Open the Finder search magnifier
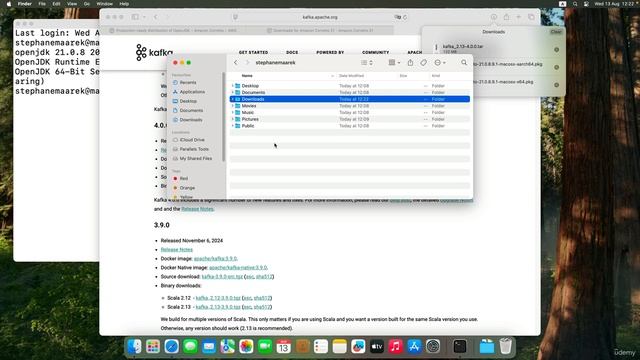The width and height of the screenshot is (640, 360). pos(464,63)
